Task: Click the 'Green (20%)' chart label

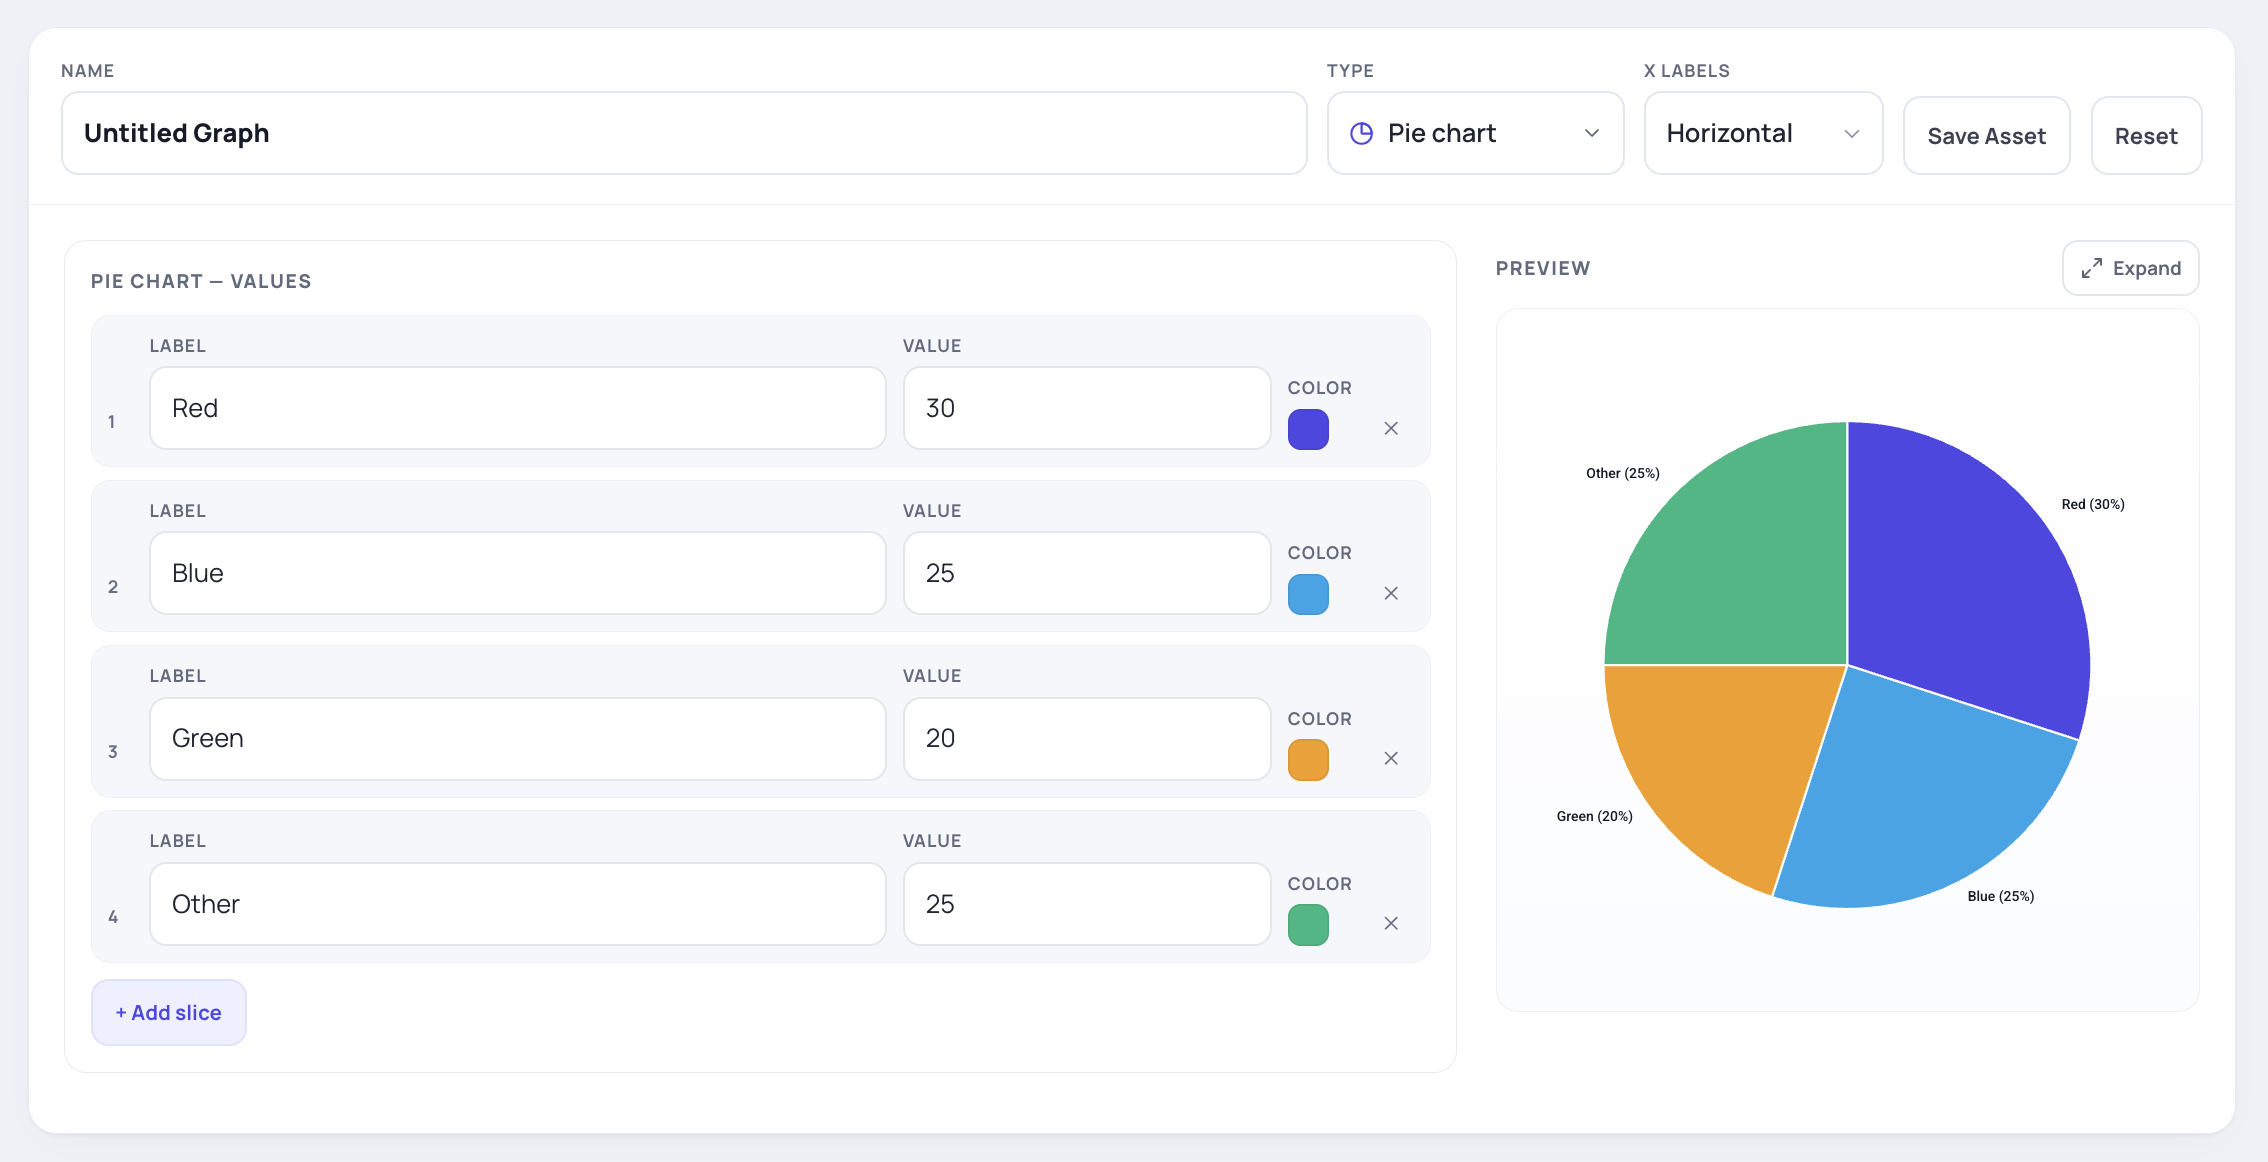Action: 1595,816
